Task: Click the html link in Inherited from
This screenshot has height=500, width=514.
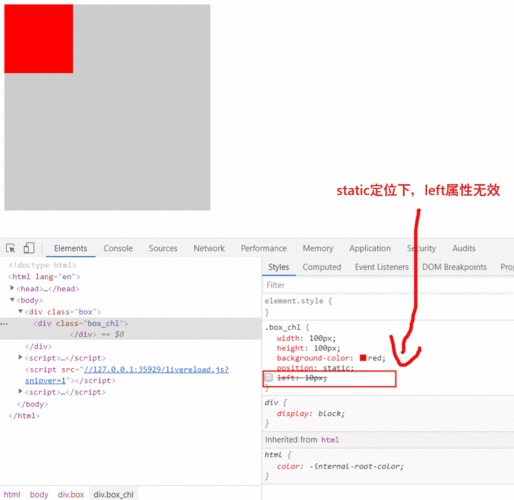Action: [x=330, y=440]
